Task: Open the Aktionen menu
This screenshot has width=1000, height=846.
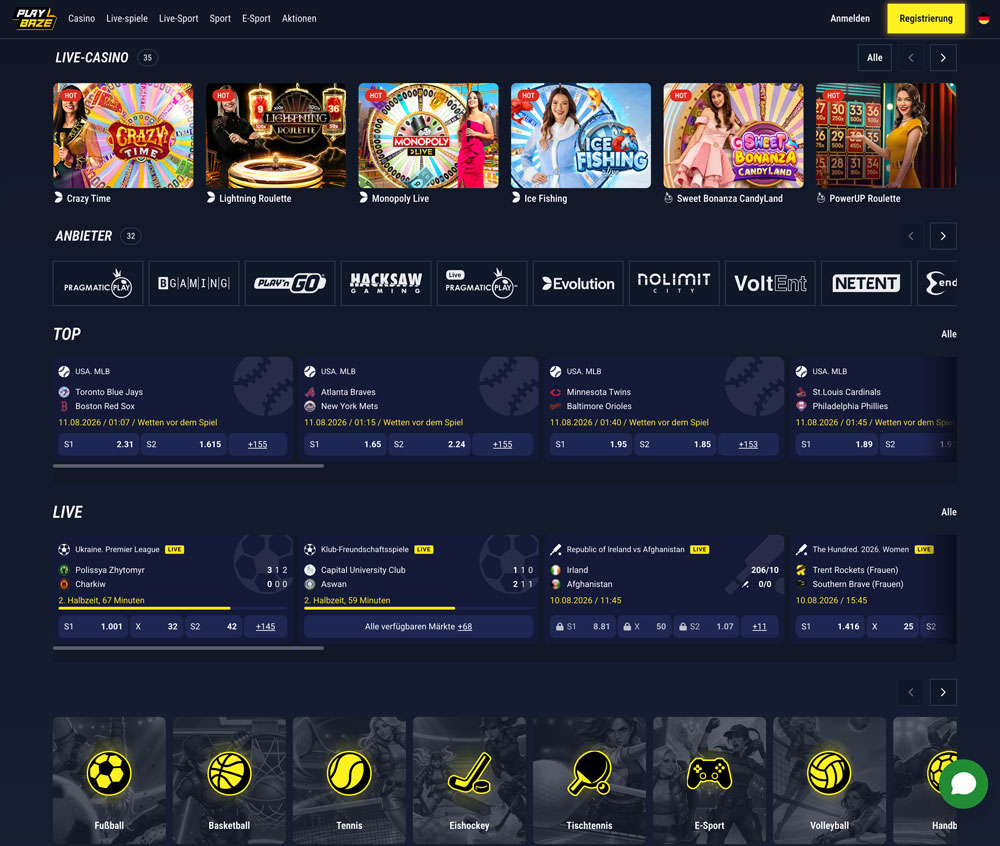Action: click(x=299, y=18)
